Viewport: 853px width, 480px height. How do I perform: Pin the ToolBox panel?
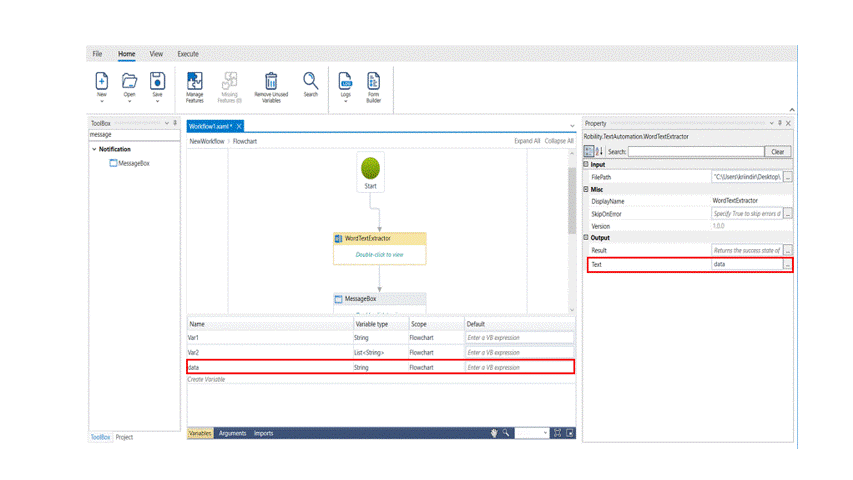coord(175,123)
